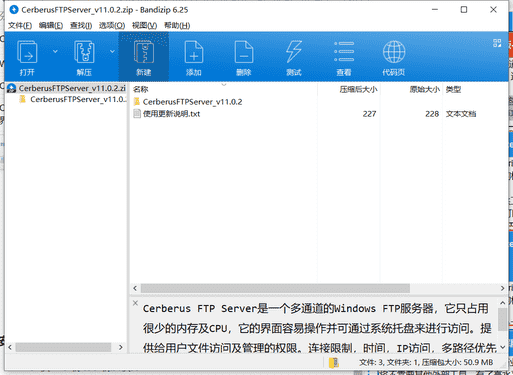The width and height of the screenshot is (513, 375).
Task: Click the View (查看) list icon
Action: pyautogui.click(x=344, y=52)
